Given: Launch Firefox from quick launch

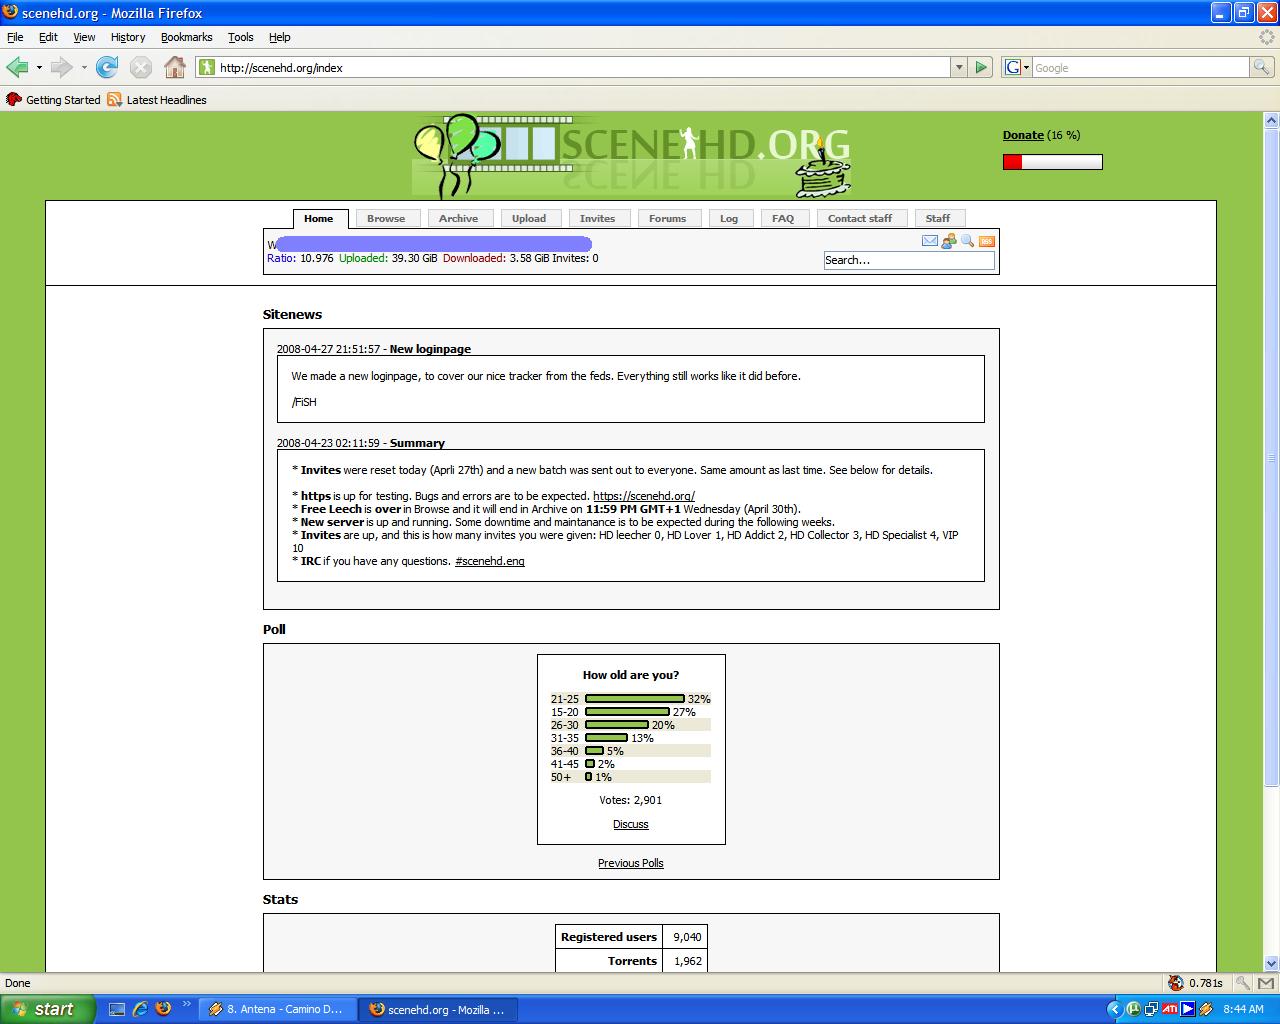Looking at the screenshot, I should 163,1009.
